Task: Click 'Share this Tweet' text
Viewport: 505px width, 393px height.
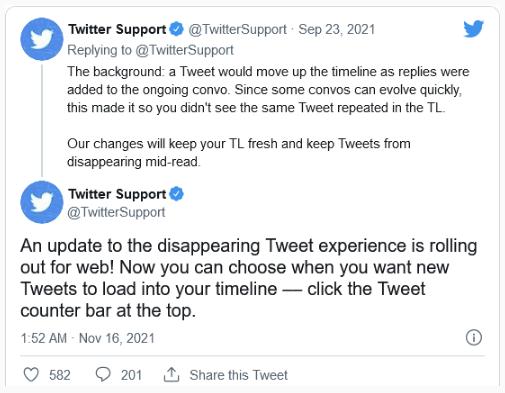Action: point(238,375)
